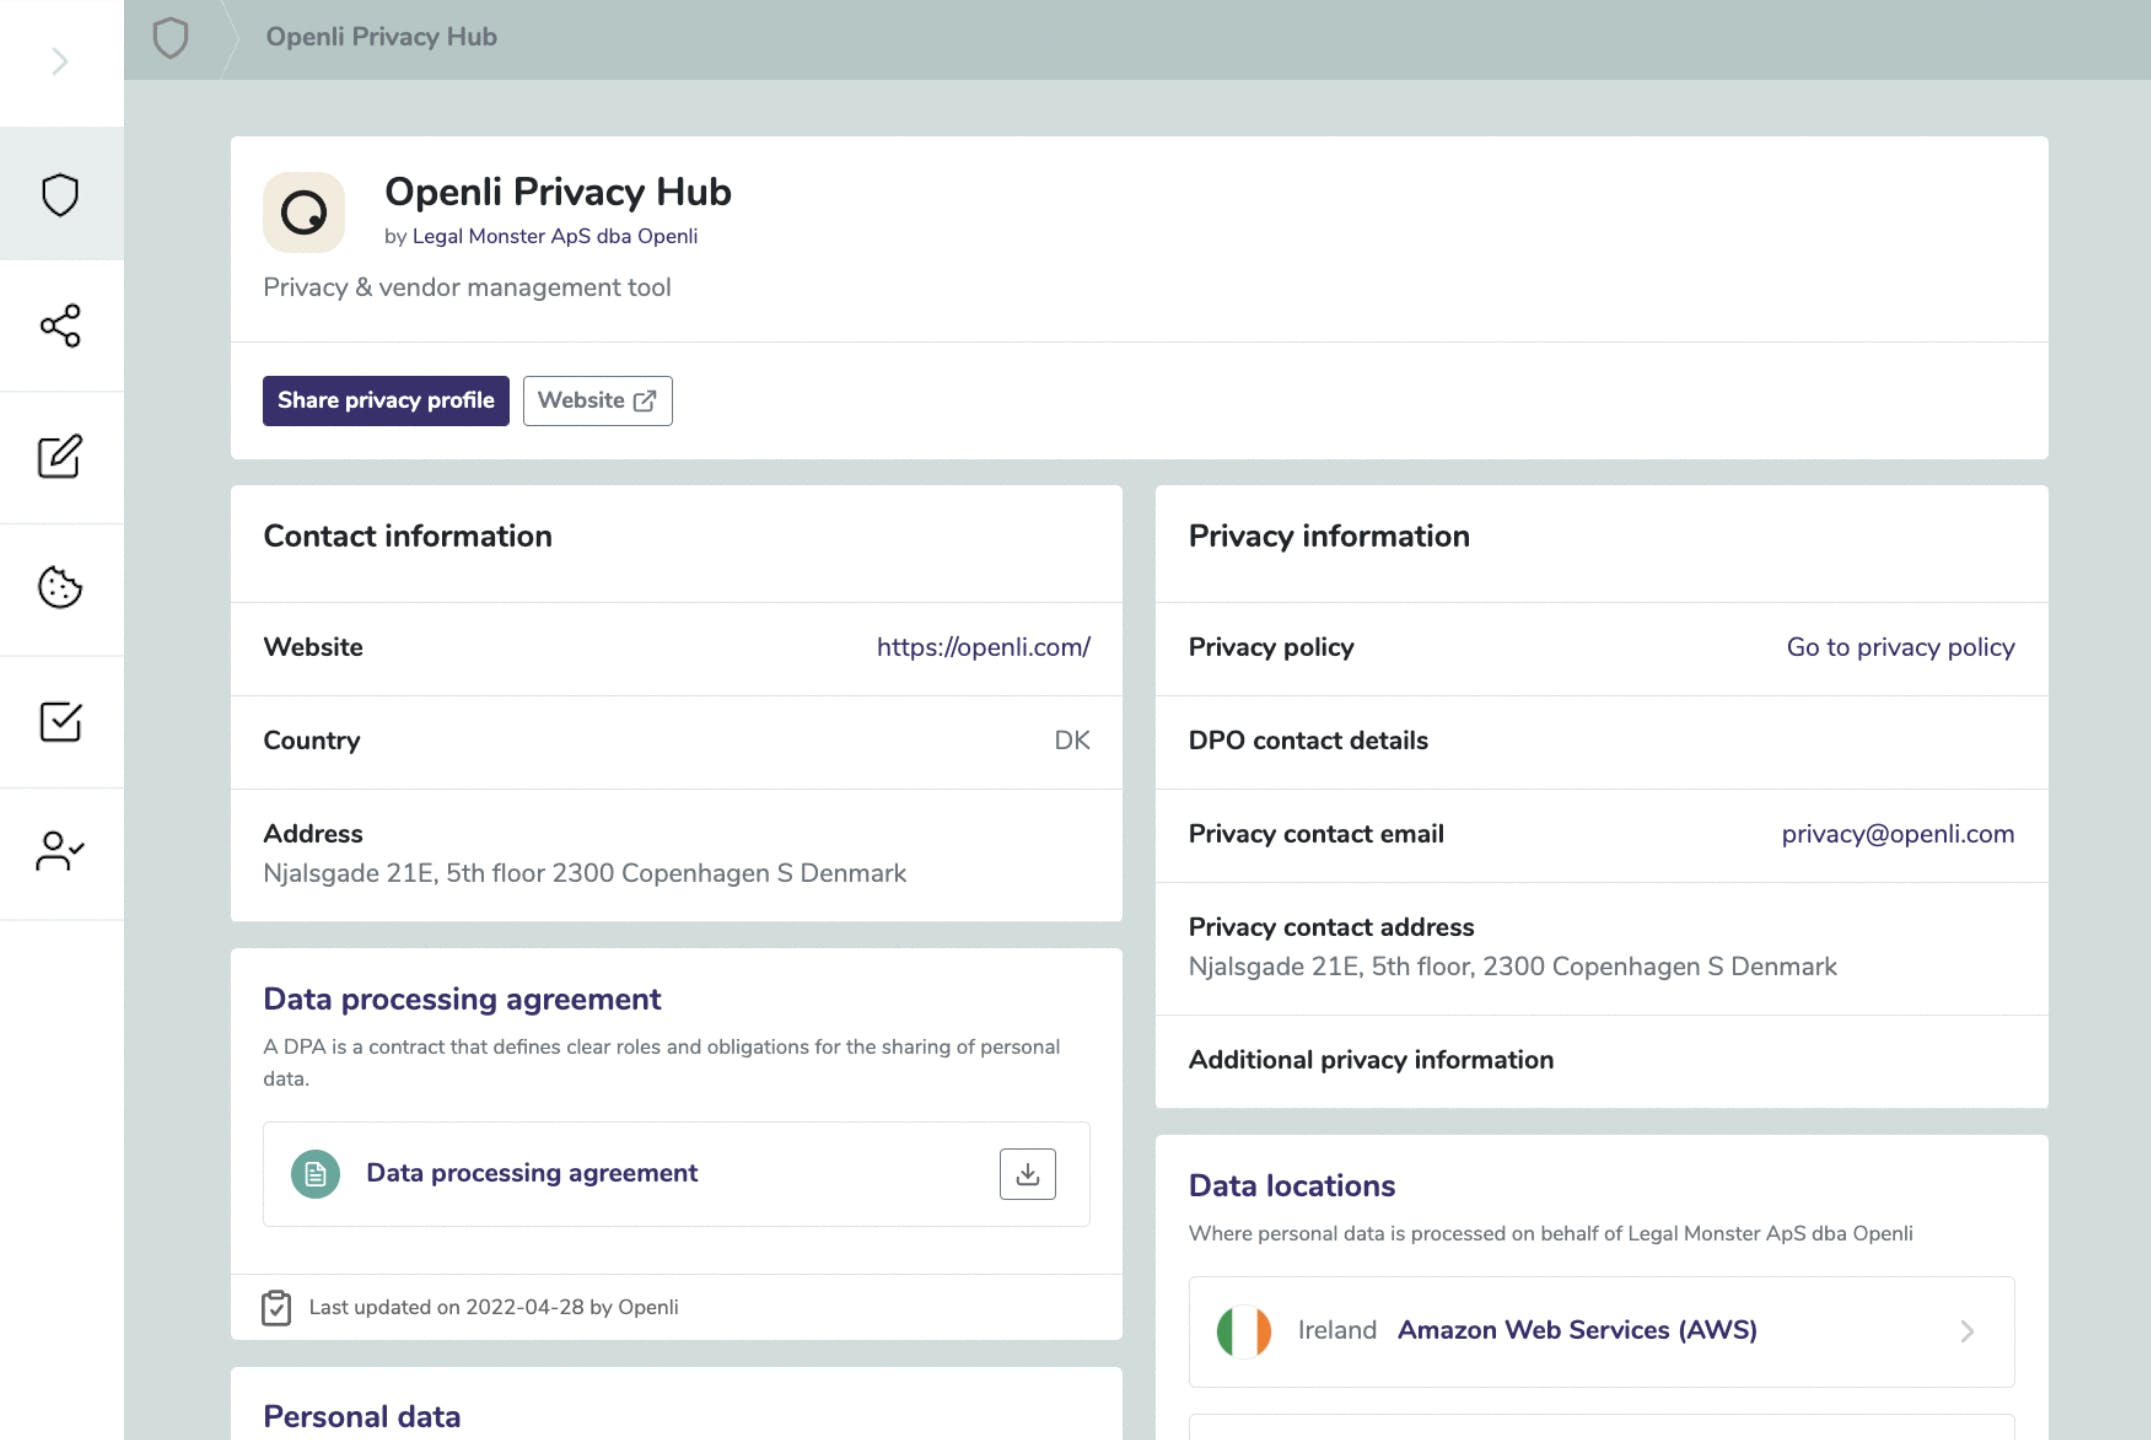Click Share privacy profile button

point(386,401)
